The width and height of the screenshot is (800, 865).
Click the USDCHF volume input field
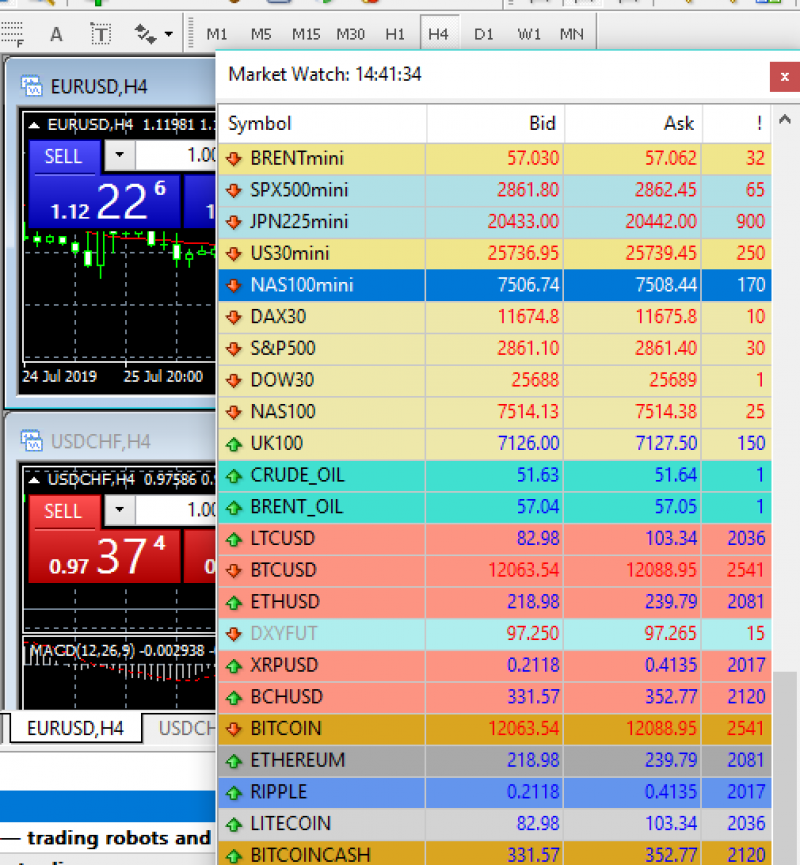[176, 509]
